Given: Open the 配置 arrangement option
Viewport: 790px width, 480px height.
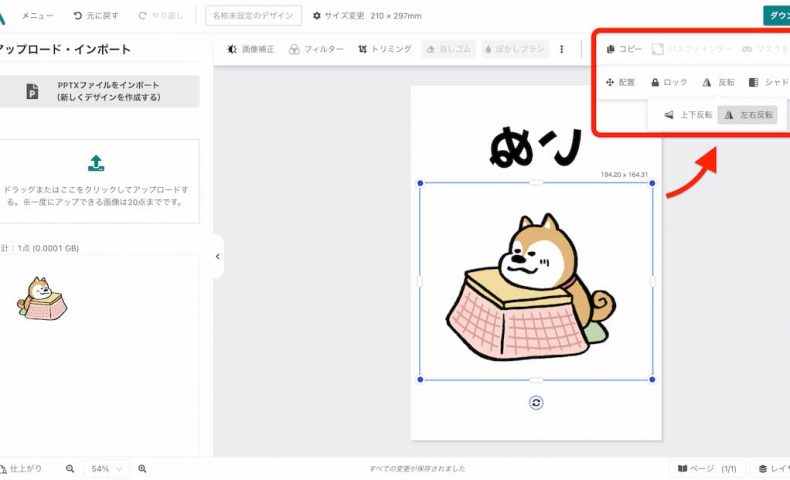Looking at the screenshot, I should (x=620, y=82).
